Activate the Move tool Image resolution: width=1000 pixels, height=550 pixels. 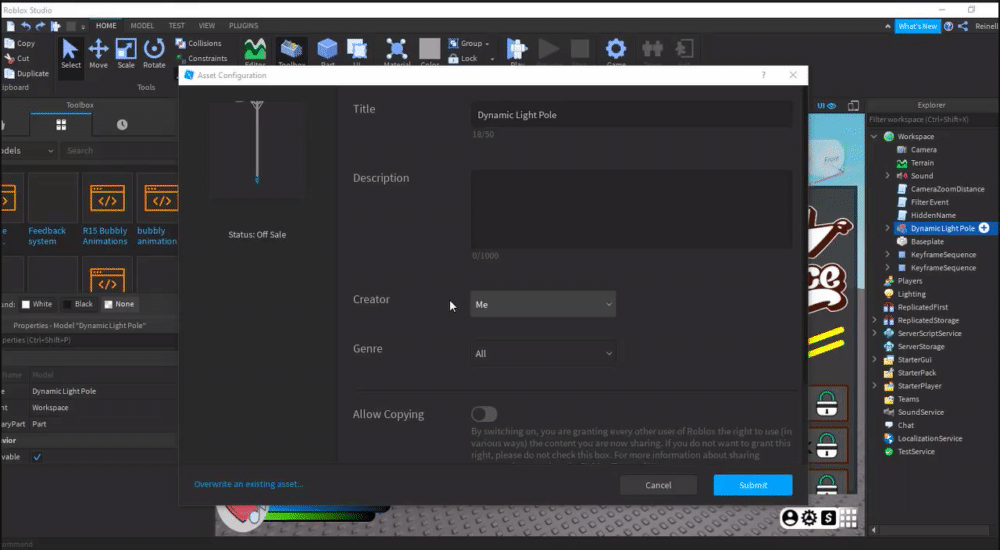click(98, 54)
